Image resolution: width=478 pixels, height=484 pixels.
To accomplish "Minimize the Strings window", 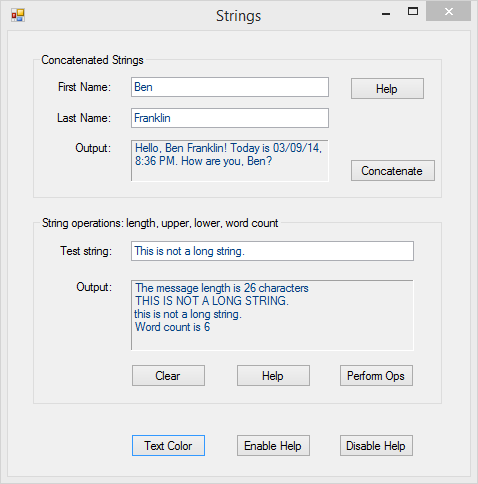I will (x=386, y=13).
